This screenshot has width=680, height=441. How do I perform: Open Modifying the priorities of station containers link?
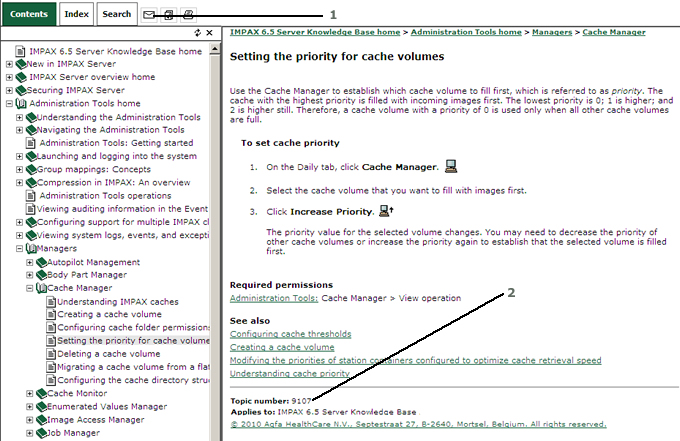click(415, 360)
